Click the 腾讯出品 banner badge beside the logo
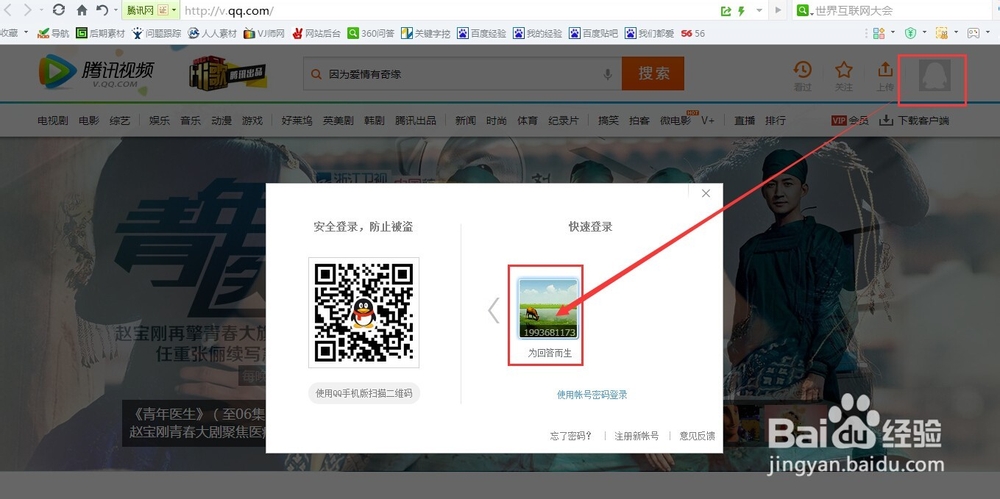The width and height of the screenshot is (1000, 499). click(x=227, y=74)
